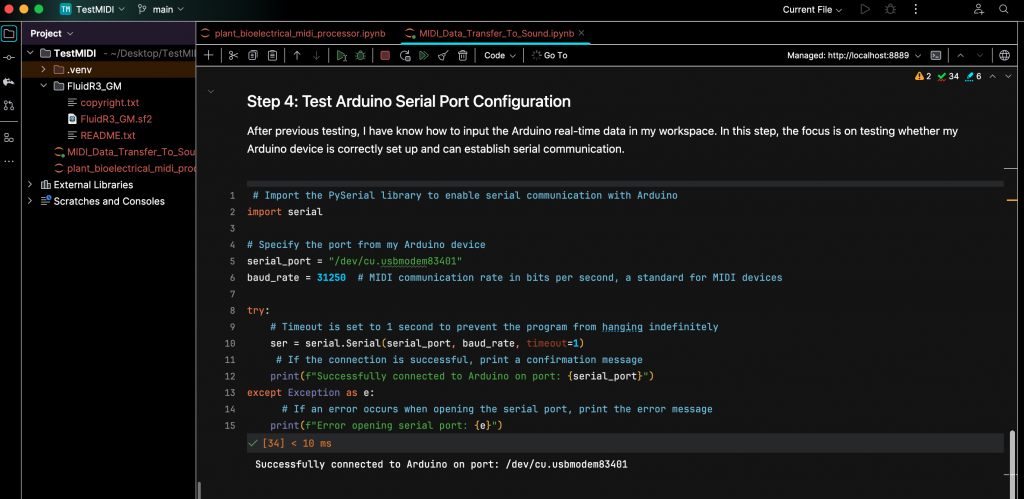Debug the current cell with bug icon
The width and height of the screenshot is (1024, 499).
[360, 56]
